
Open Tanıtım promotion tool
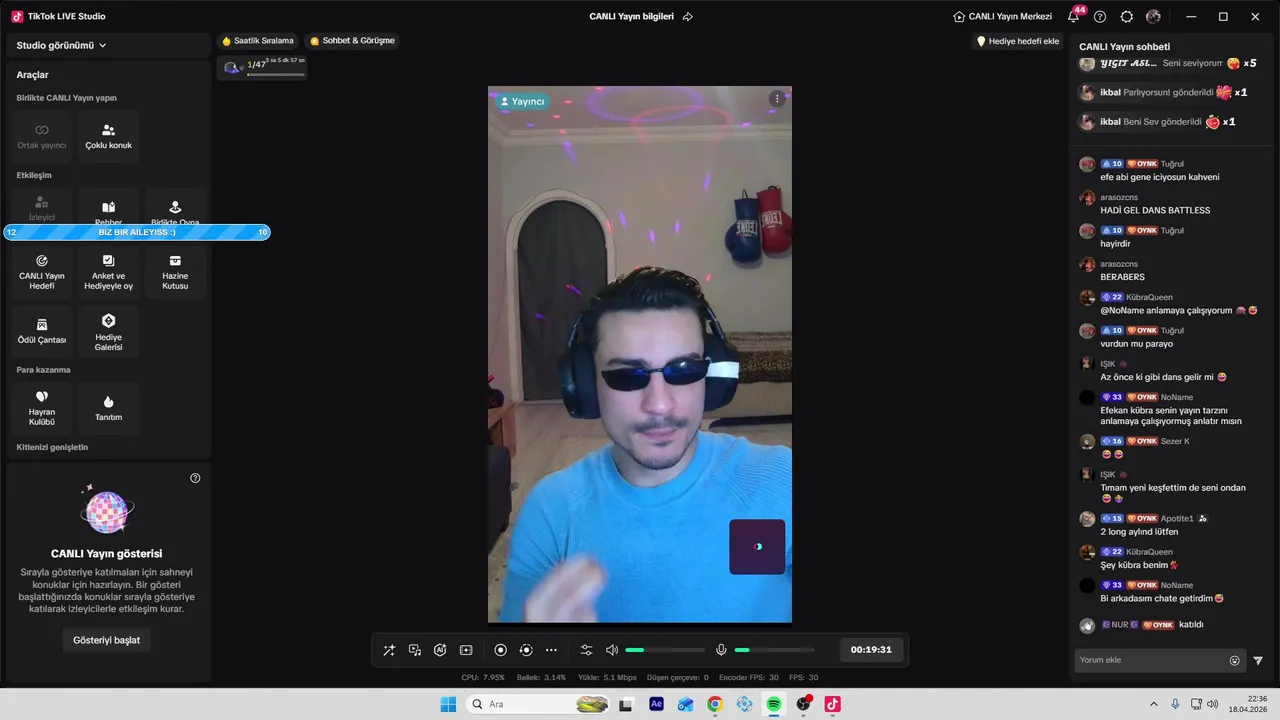pyautogui.click(x=108, y=408)
